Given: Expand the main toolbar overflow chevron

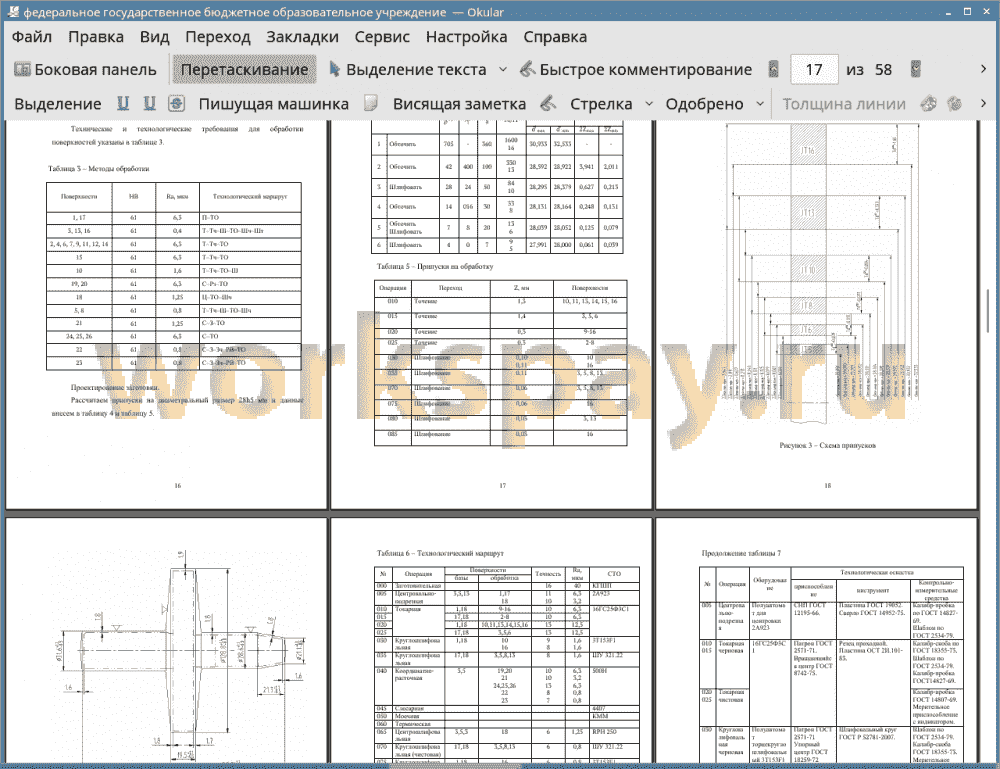Looking at the screenshot, I should point(983,70).
